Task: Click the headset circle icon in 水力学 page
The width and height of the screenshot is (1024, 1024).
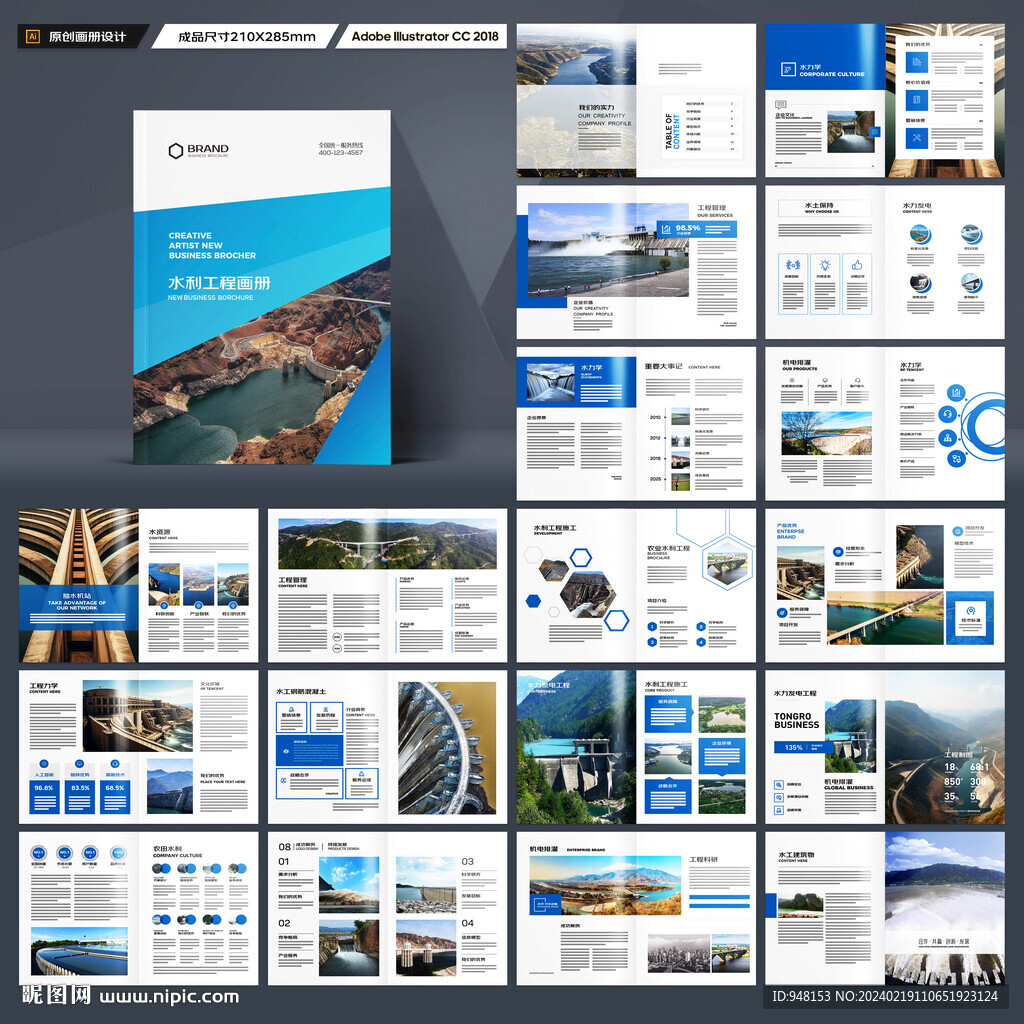Action: pyautogui.click(x=948, y=415)
